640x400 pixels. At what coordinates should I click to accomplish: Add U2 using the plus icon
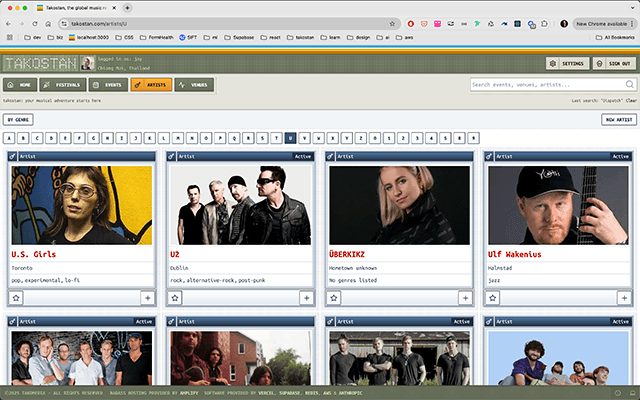[306, 298]
